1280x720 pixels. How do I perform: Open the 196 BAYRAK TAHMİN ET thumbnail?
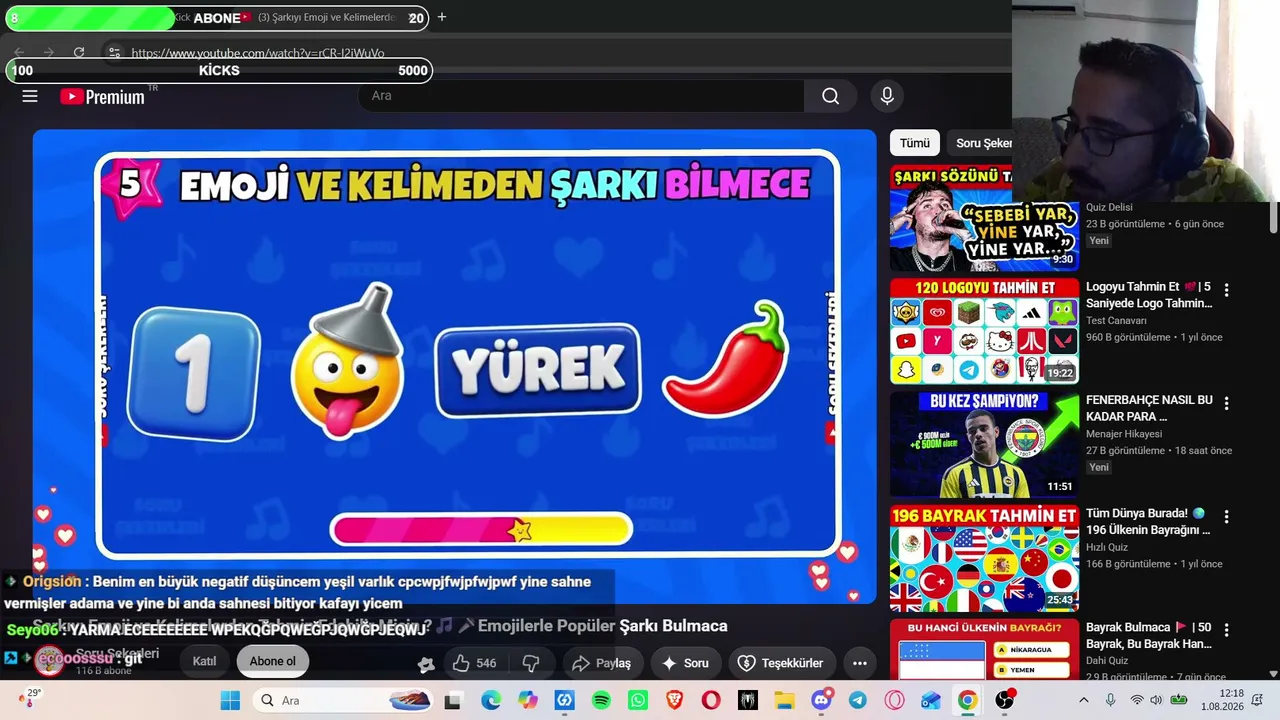click(x=985, y=557)
